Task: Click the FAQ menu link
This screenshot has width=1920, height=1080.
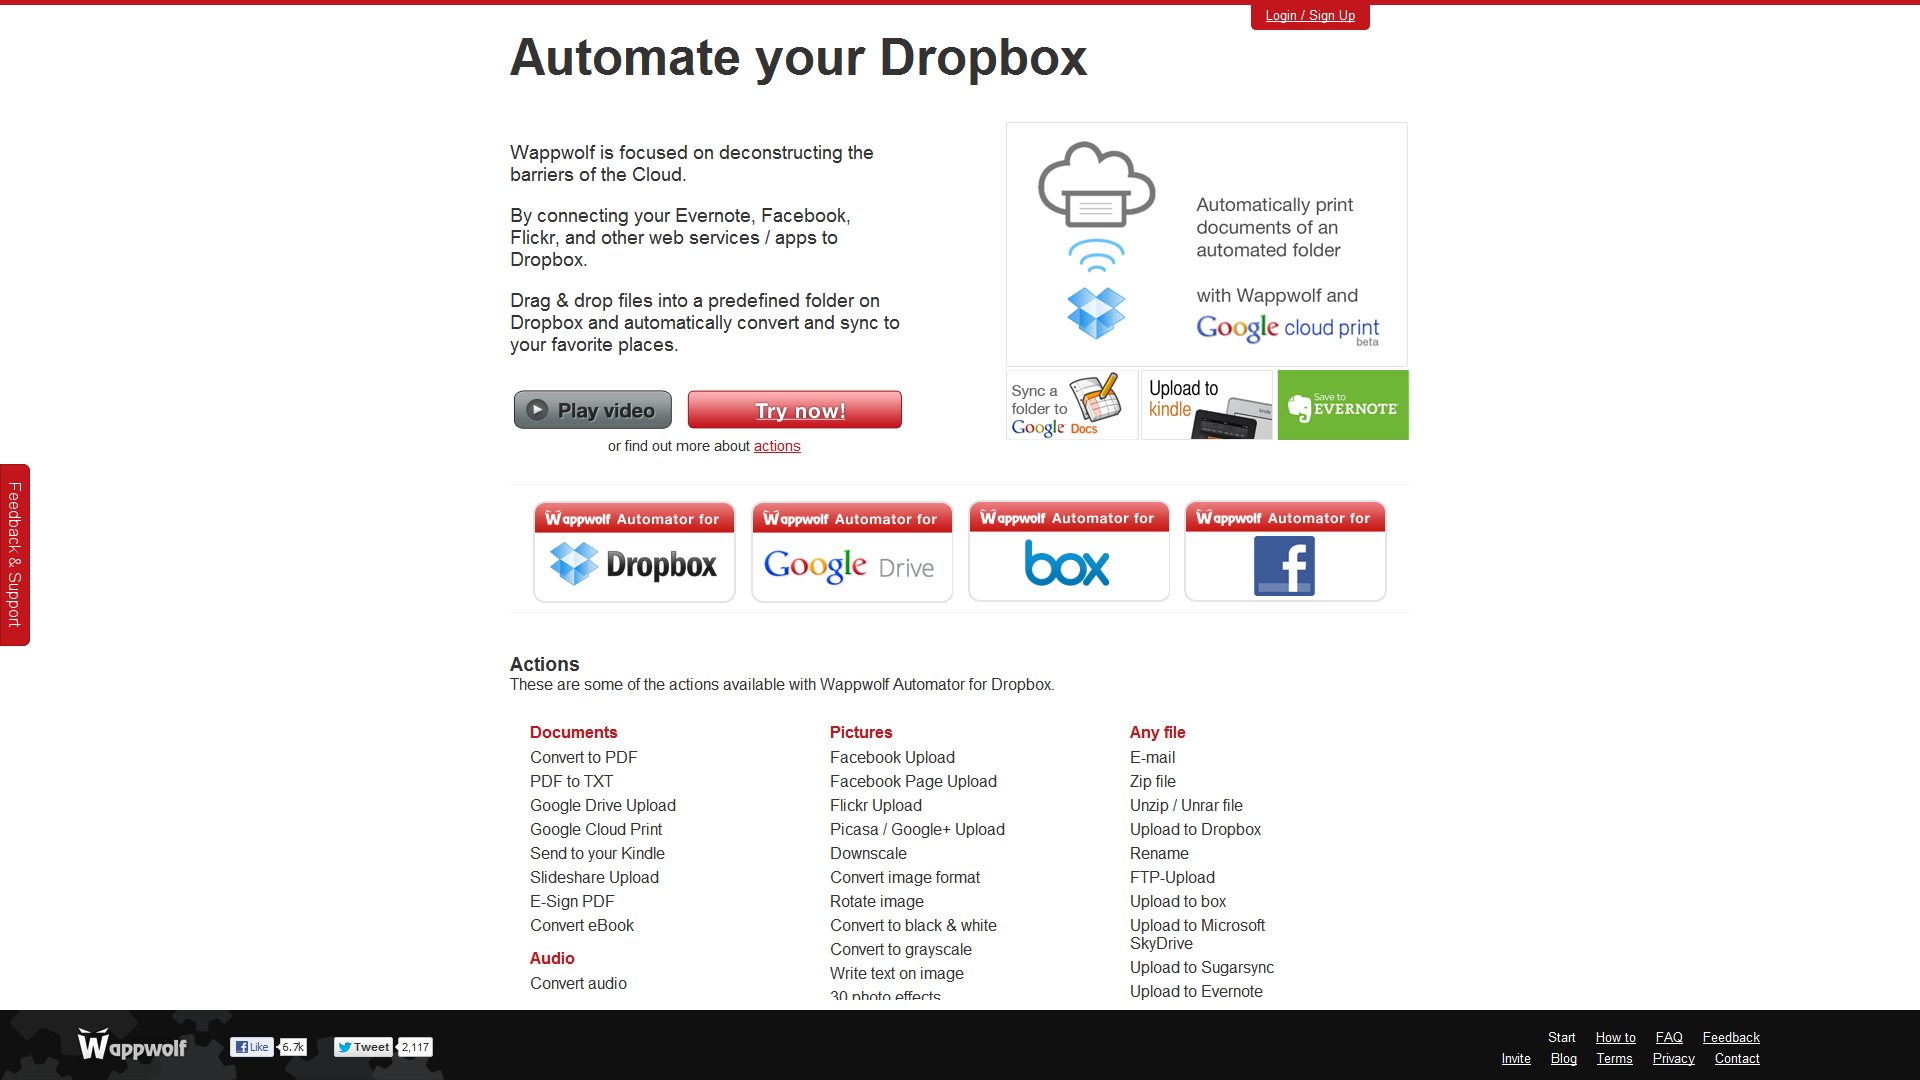Action: pos(1669,1038)
